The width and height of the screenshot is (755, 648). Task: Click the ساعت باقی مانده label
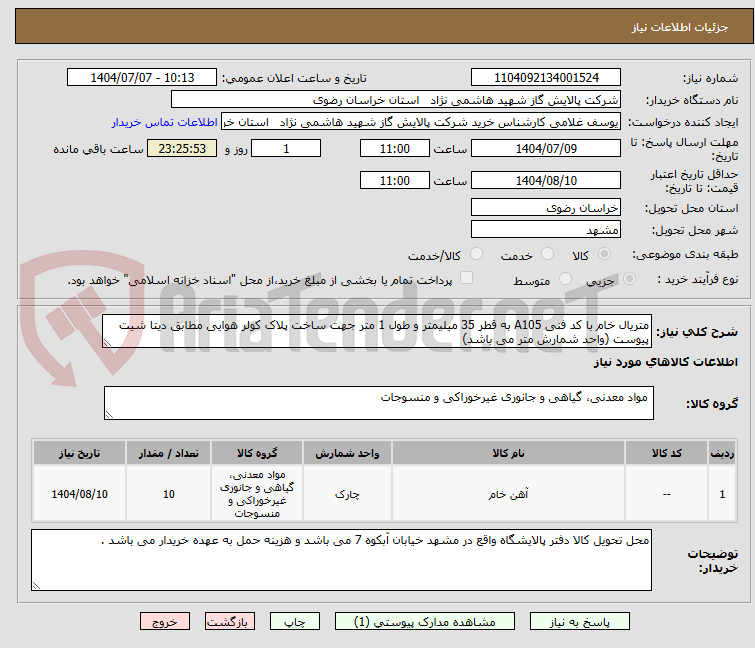pos(98,149)
